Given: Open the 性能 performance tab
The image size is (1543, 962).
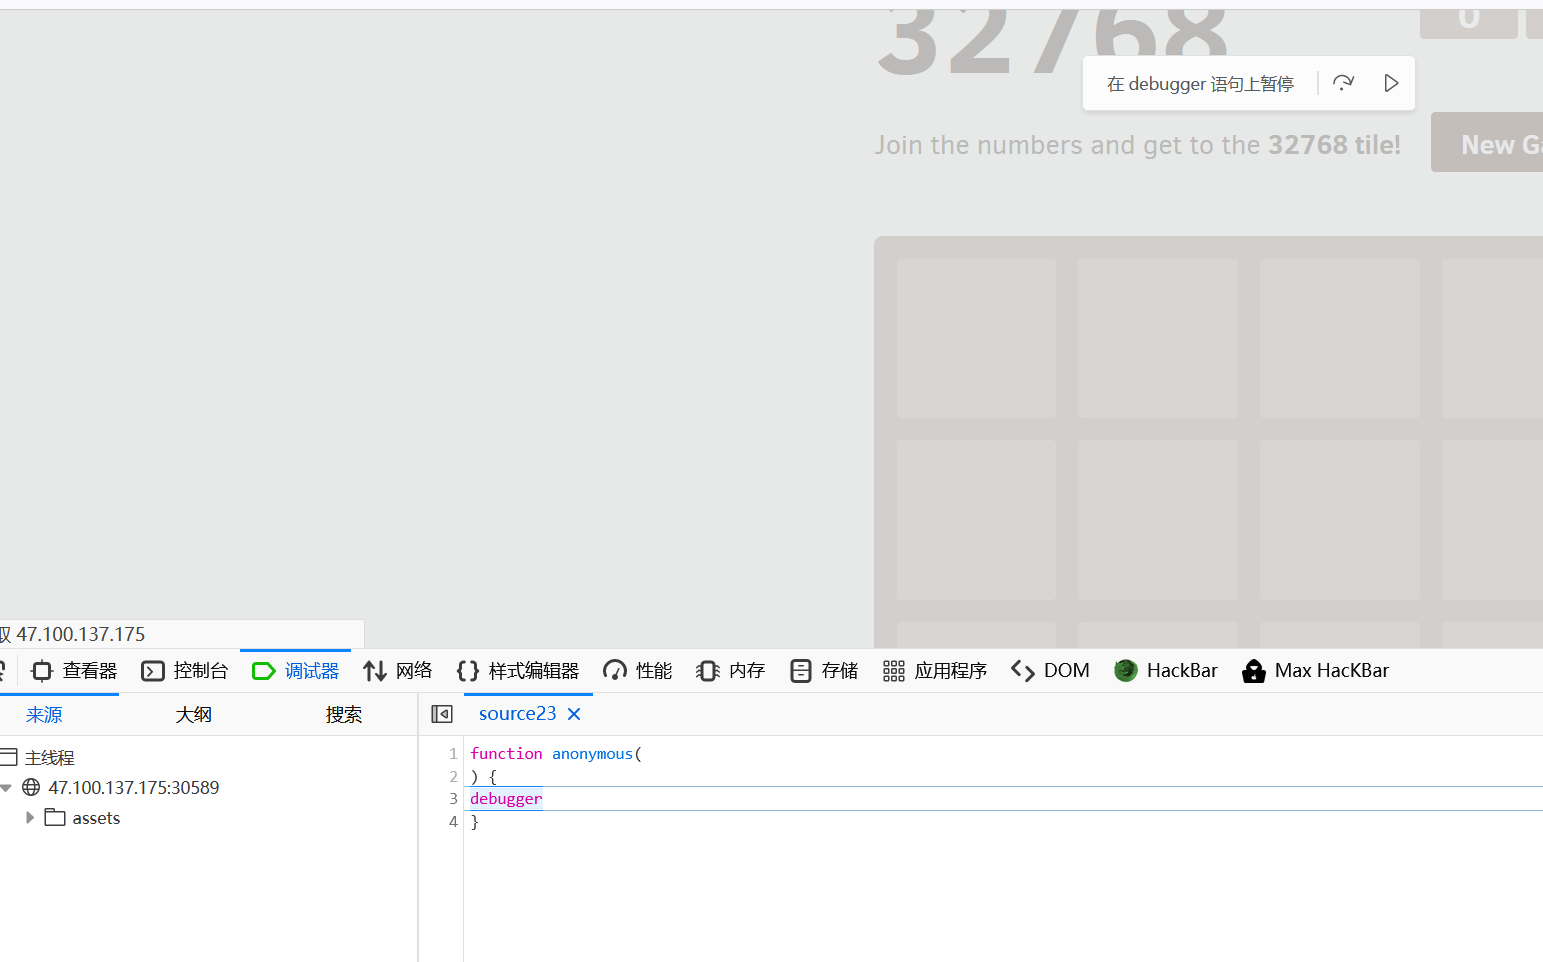Looking at the screenshot, I should pos(638,671).
